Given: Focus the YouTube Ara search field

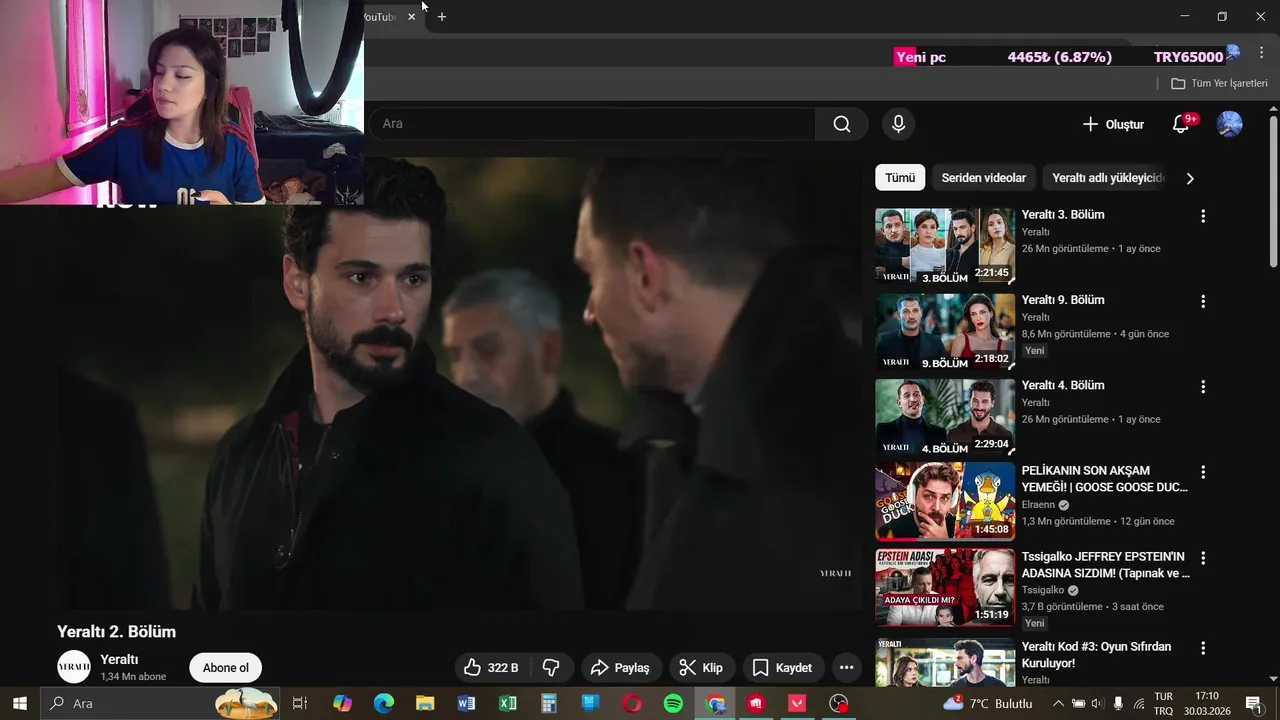Looking at the screenshot, I should (592, 124).
